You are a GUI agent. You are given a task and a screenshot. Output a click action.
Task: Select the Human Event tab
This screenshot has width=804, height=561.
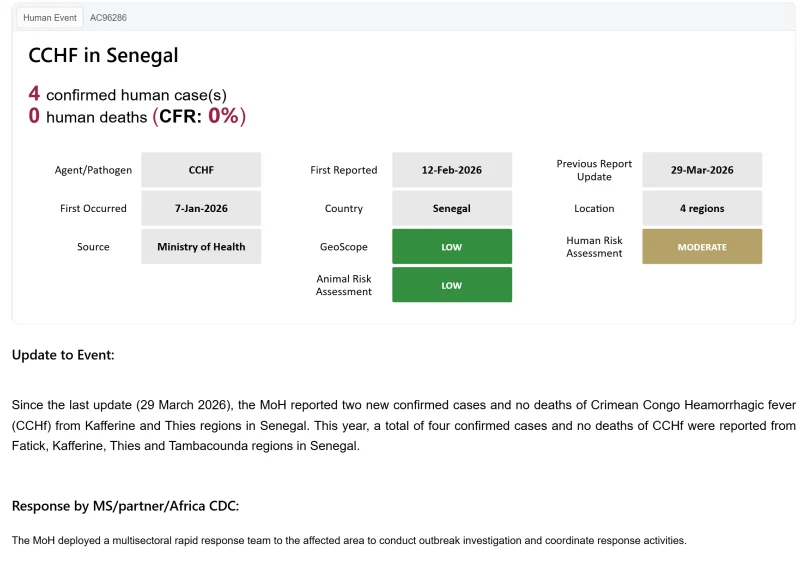50,17
